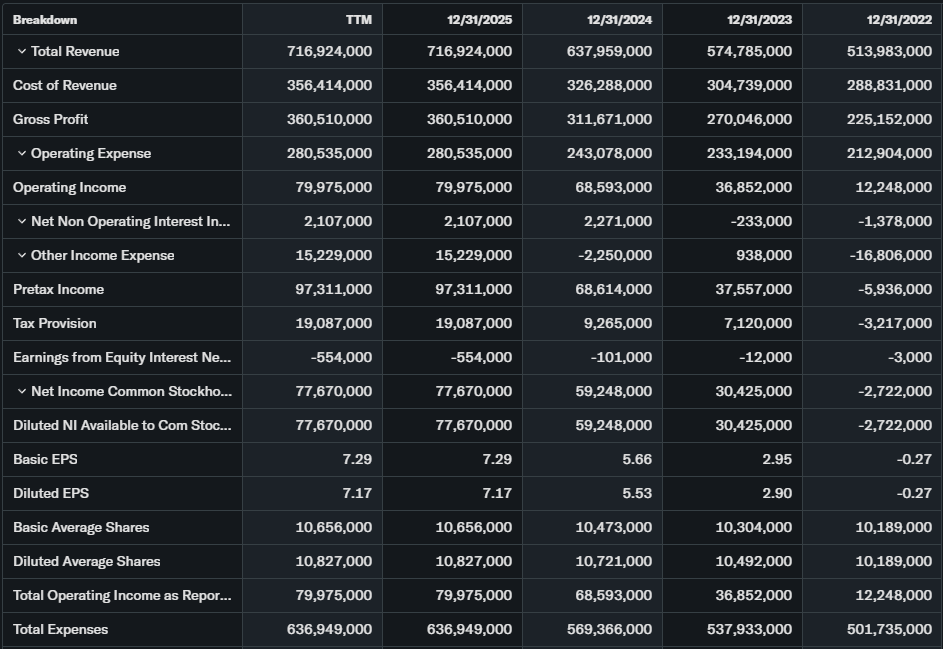Viewport: 943px width, 649px height.
Task: Expand the Total Revenue row chevron
Action: (21, 51)
